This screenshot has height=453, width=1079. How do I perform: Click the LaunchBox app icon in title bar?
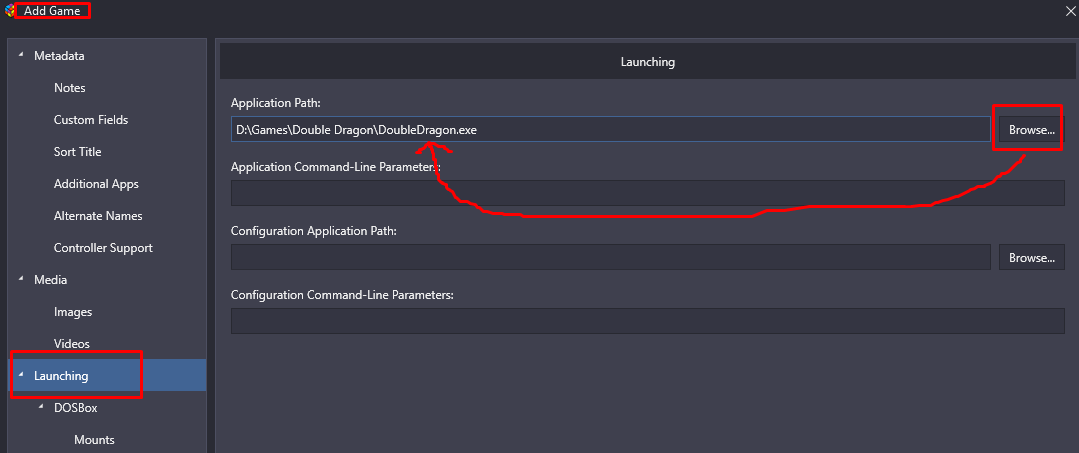[x=10, y=10]
